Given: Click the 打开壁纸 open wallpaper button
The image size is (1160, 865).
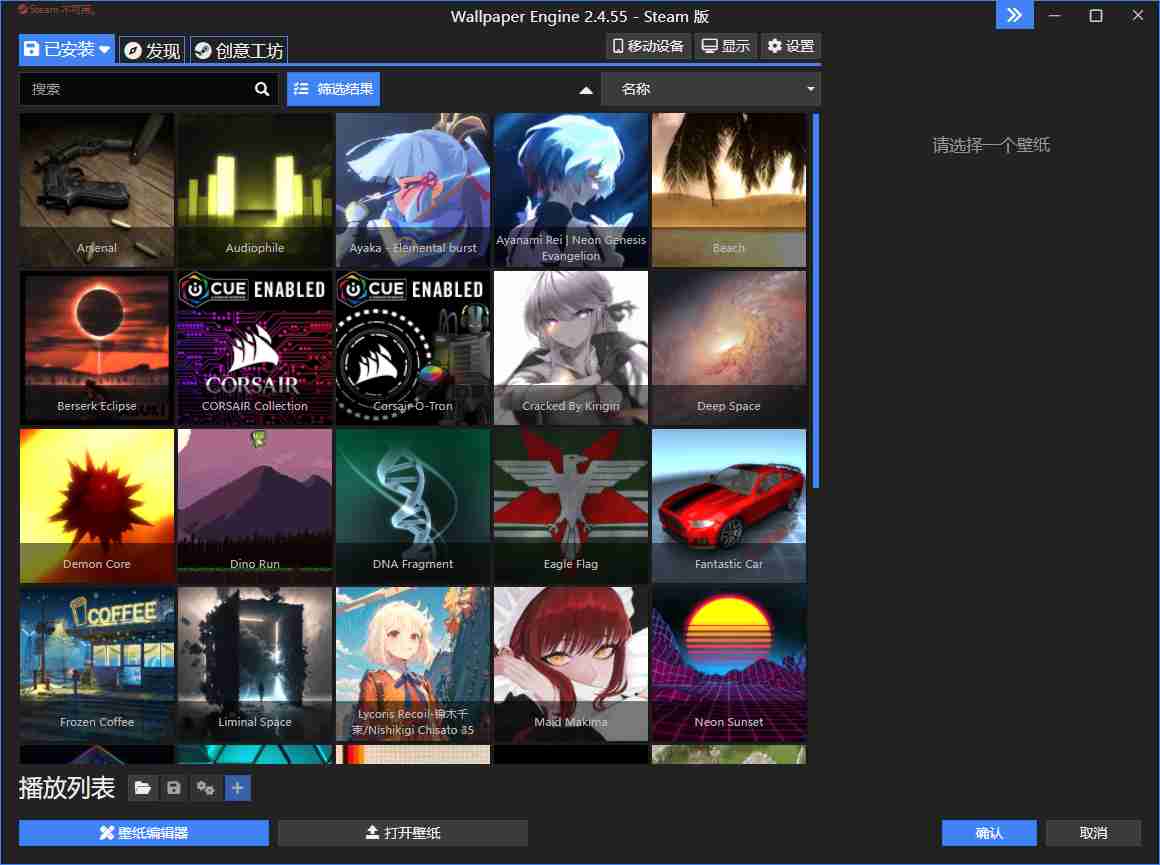Looking at the screenshot, I should coord(402,833).
